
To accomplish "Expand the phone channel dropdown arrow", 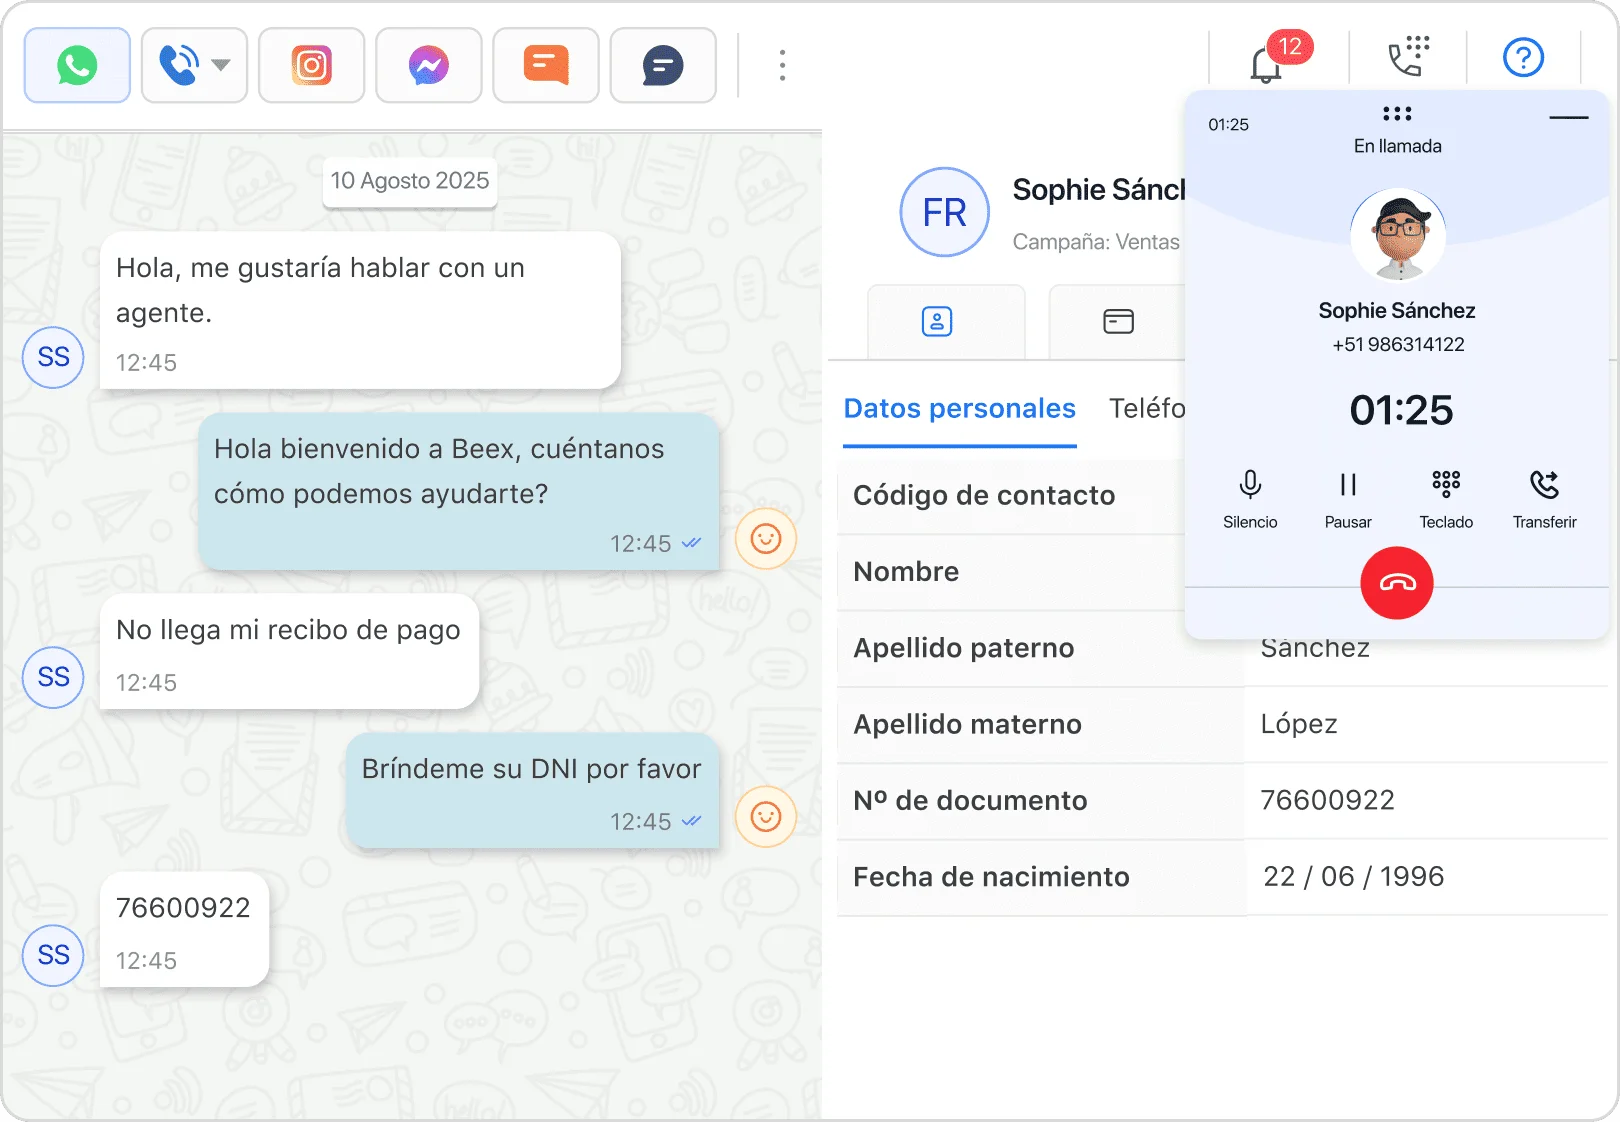I will pos(221,66).
